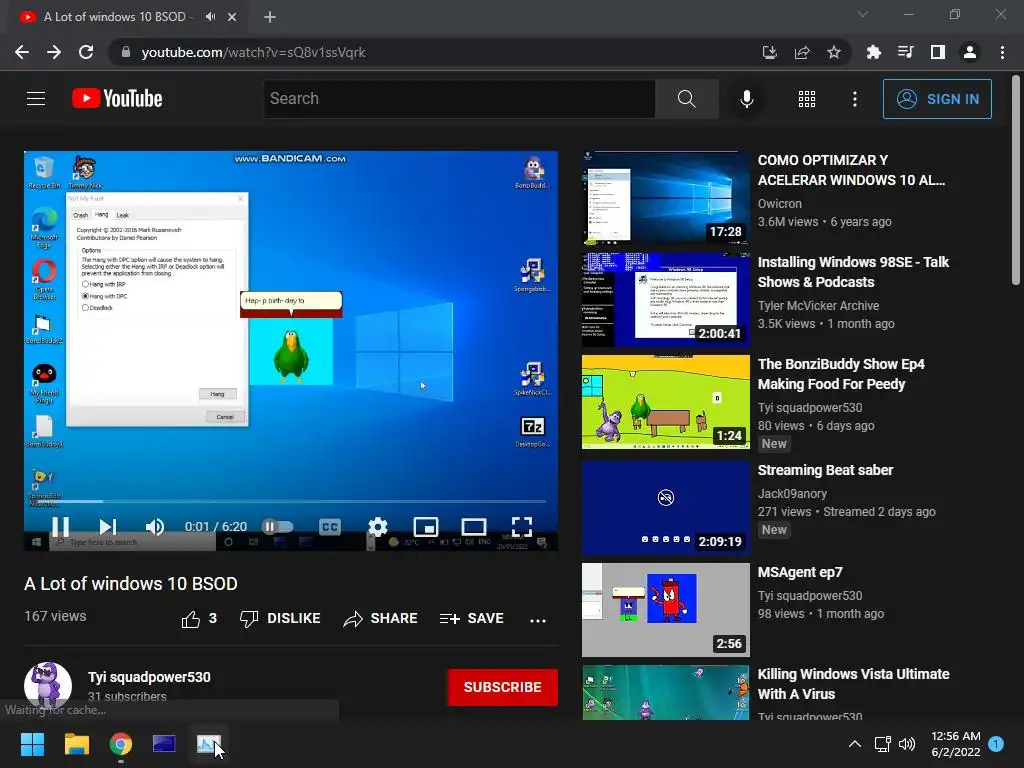Bookmark this page with the star

click(834, 52)
